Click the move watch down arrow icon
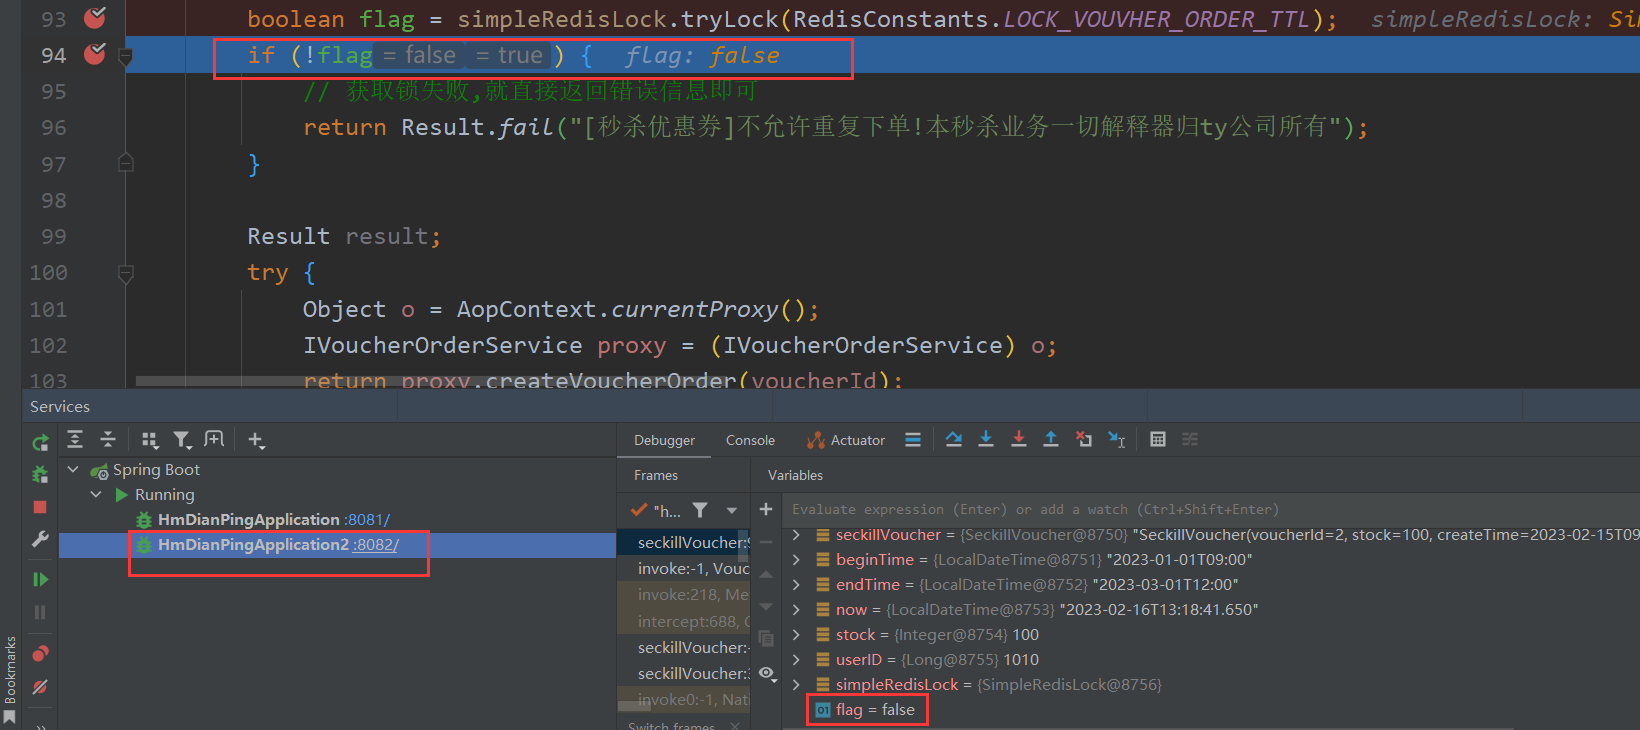The image size is (1640, 730). [x=766, y=606]
